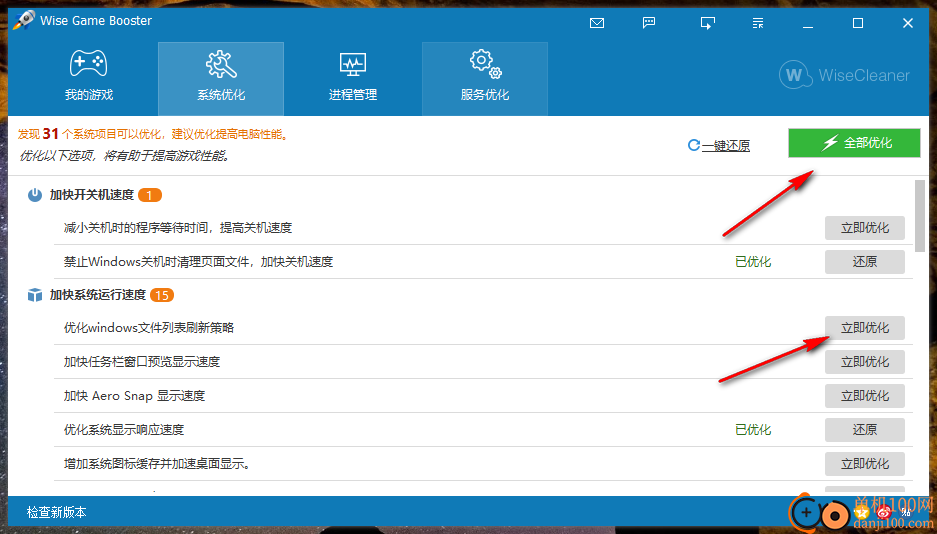
Task: Click the power icon next to 加快开关机速度
Action: pos(35,195)
